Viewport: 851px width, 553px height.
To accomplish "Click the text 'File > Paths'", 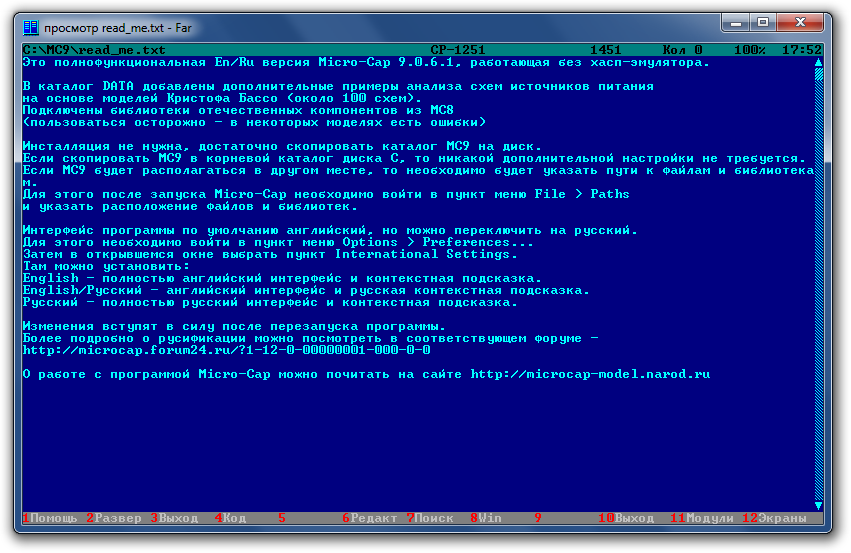I will (582, 194).
